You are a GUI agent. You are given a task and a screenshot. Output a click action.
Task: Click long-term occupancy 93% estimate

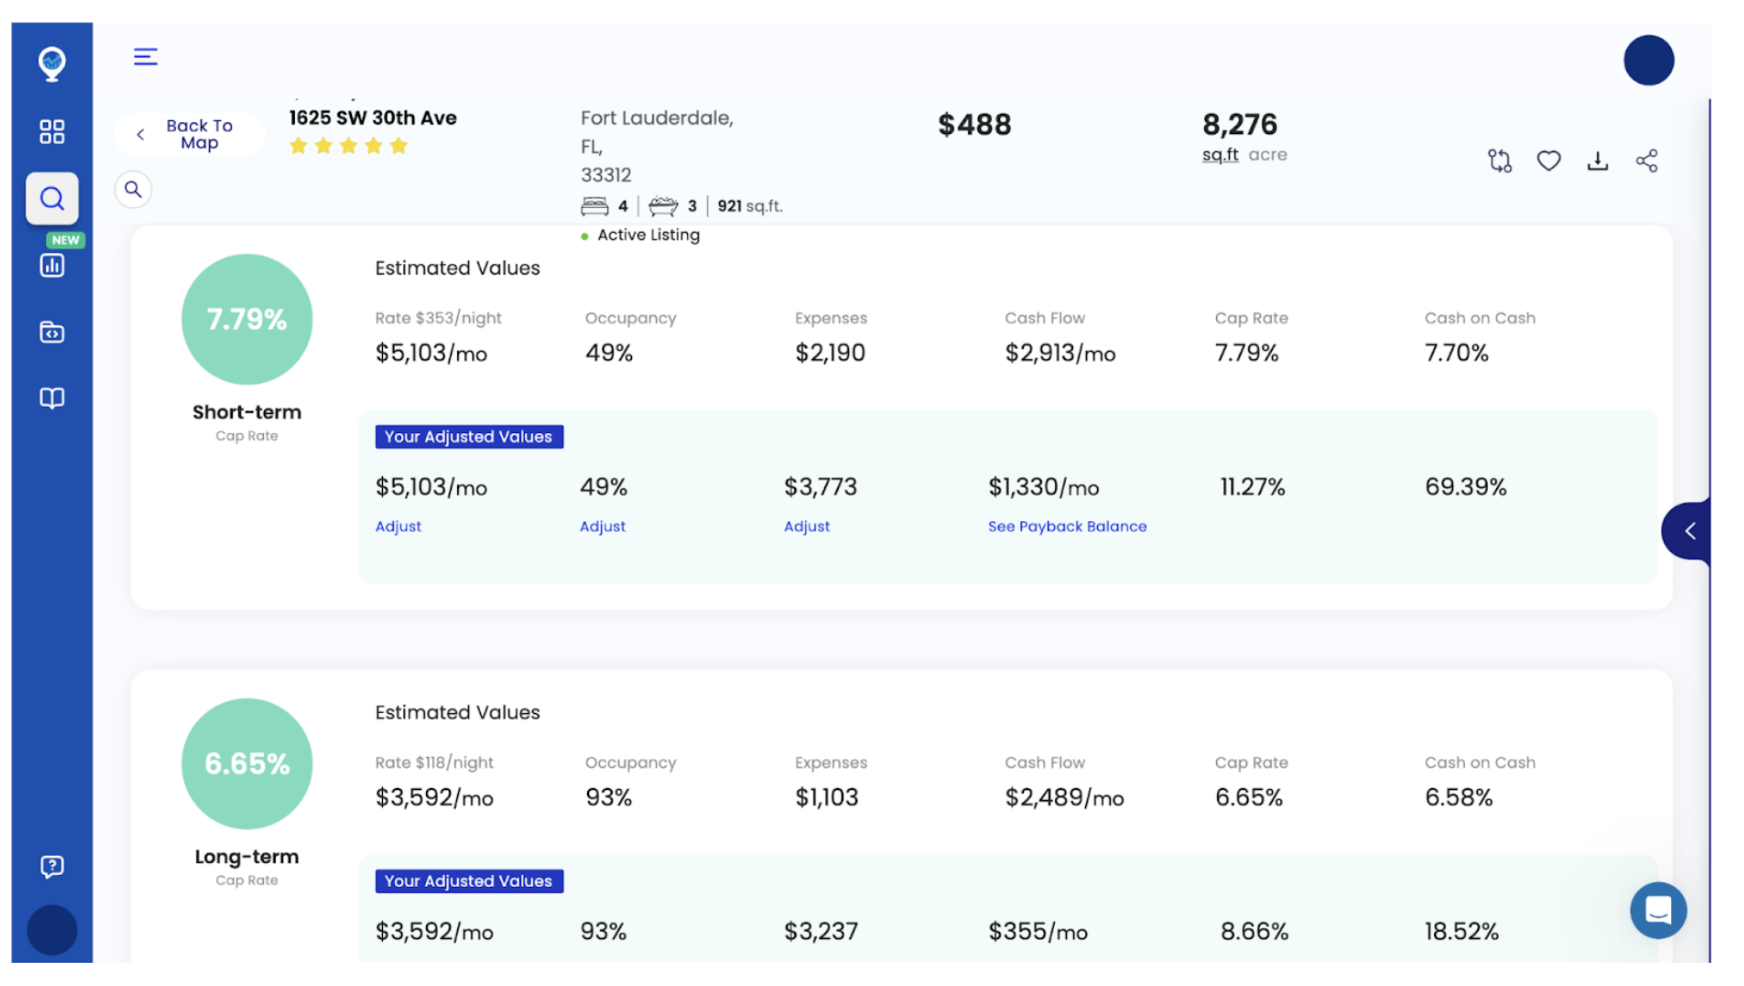(608, 797)
